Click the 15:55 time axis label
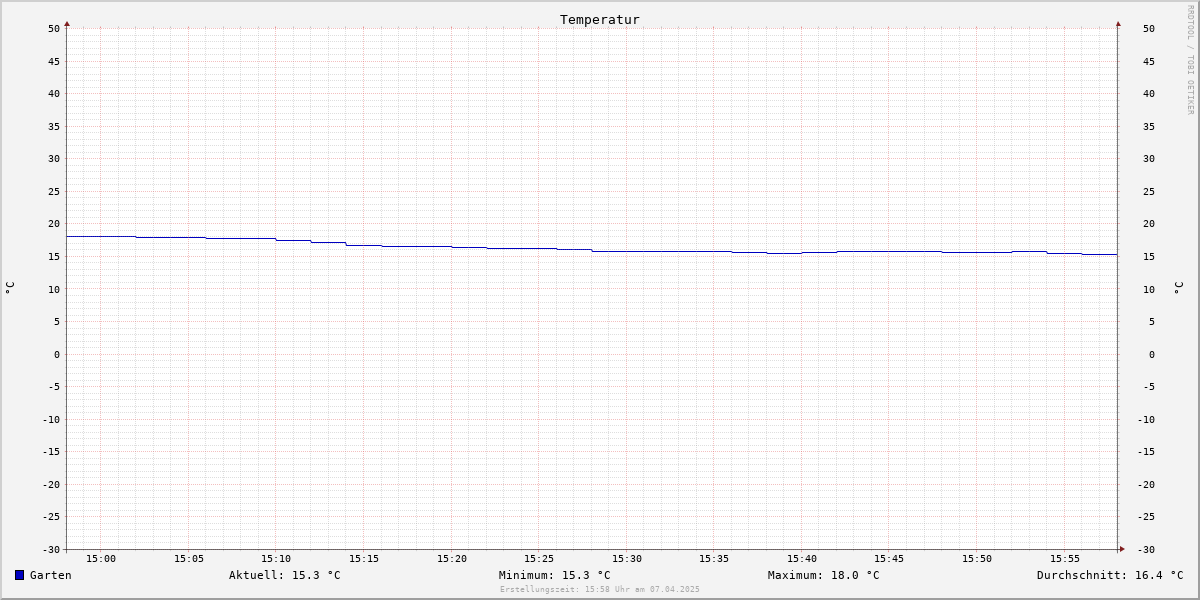 [1065, 559]
